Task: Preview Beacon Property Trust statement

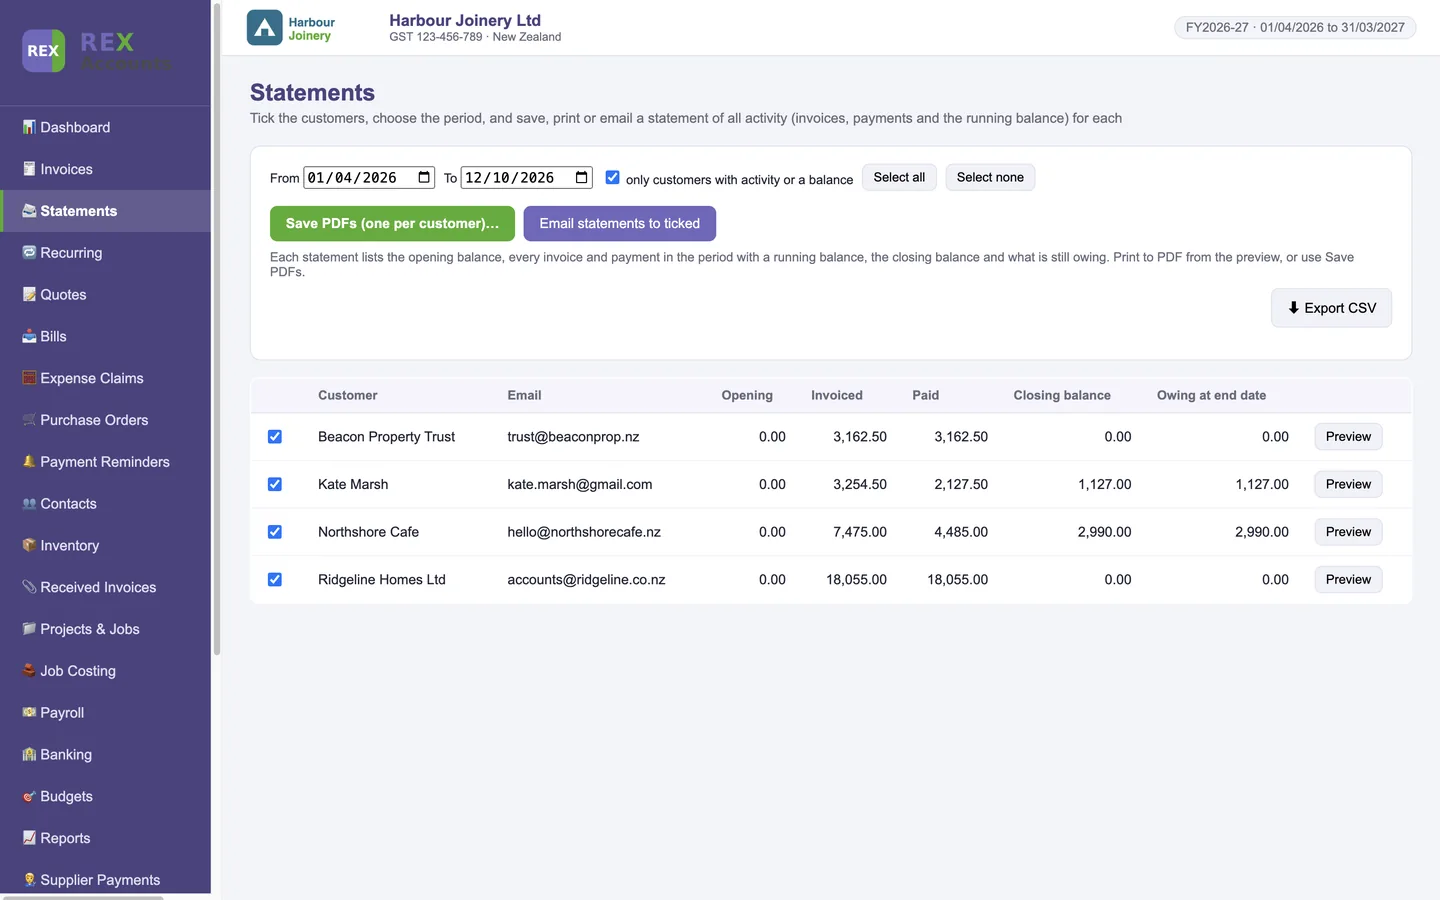Action: point(1348,437)
